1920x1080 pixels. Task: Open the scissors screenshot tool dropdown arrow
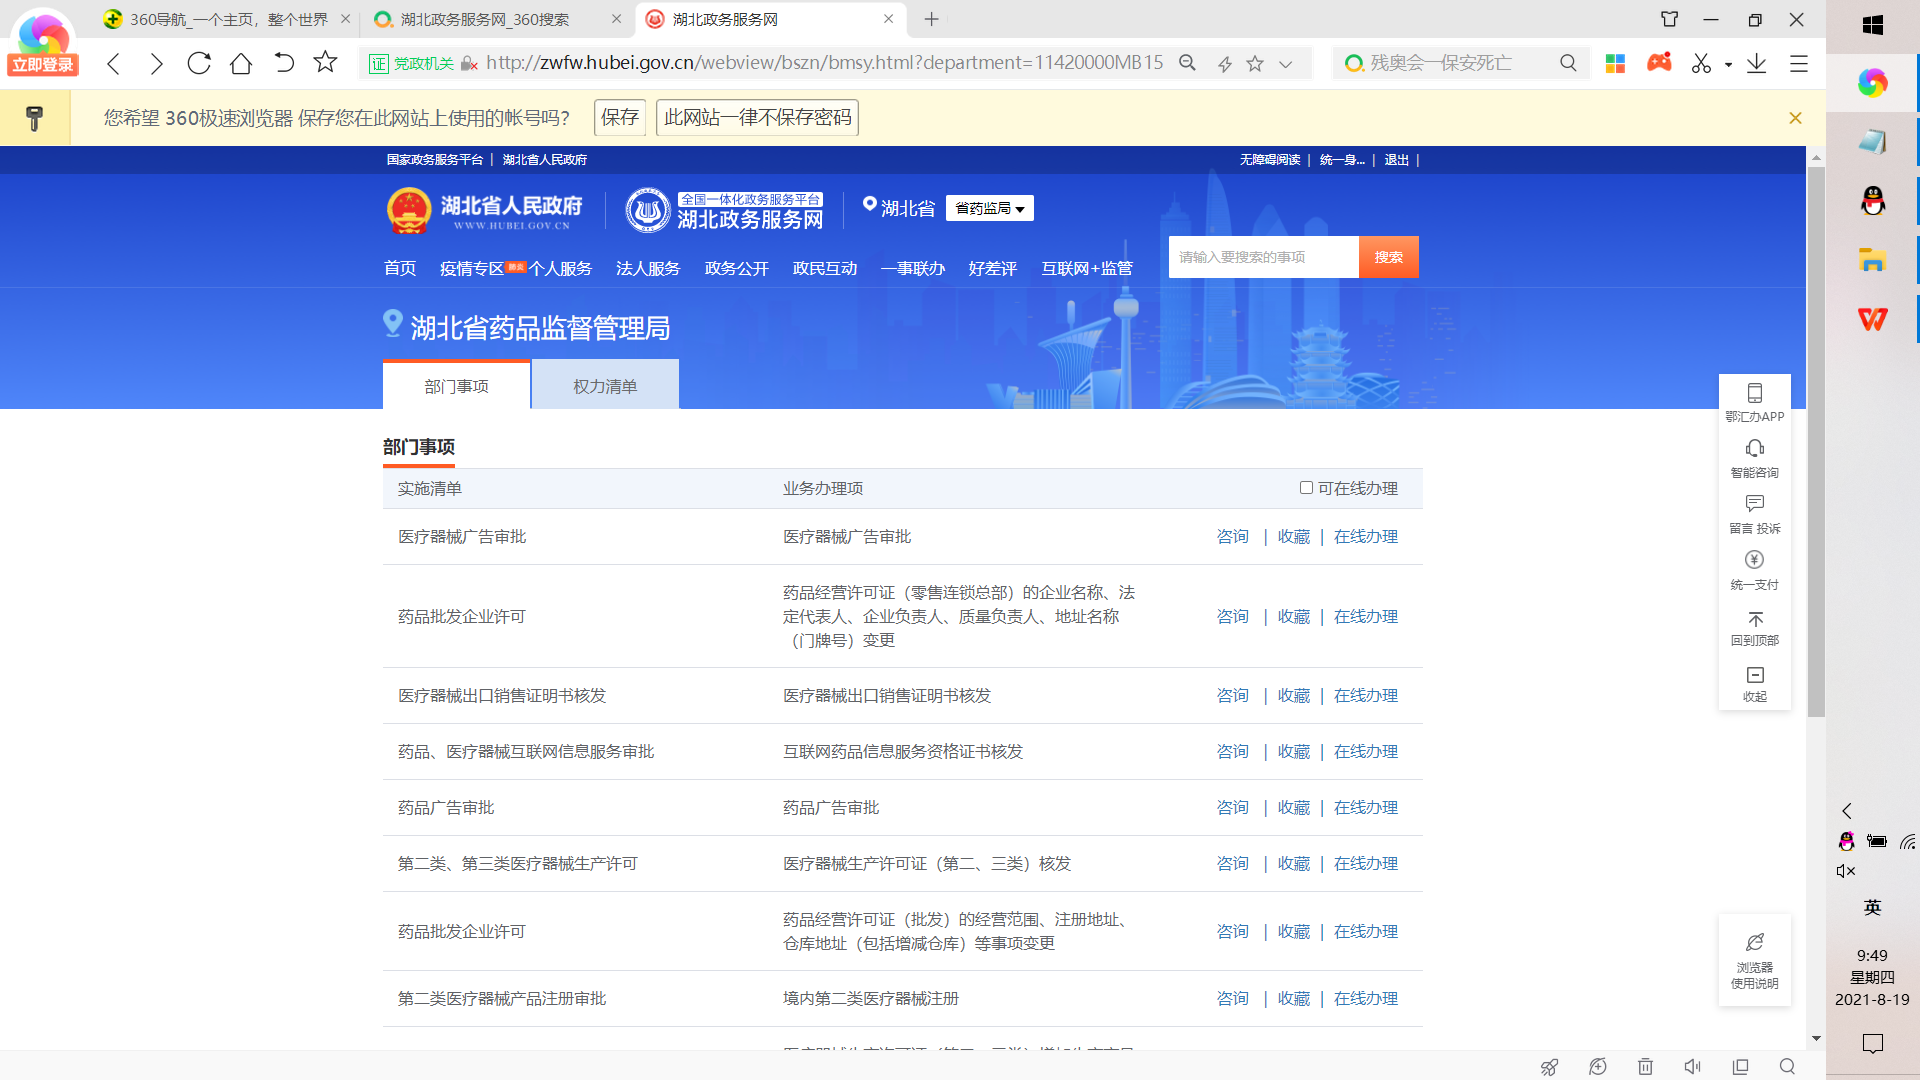(1728, 64)
